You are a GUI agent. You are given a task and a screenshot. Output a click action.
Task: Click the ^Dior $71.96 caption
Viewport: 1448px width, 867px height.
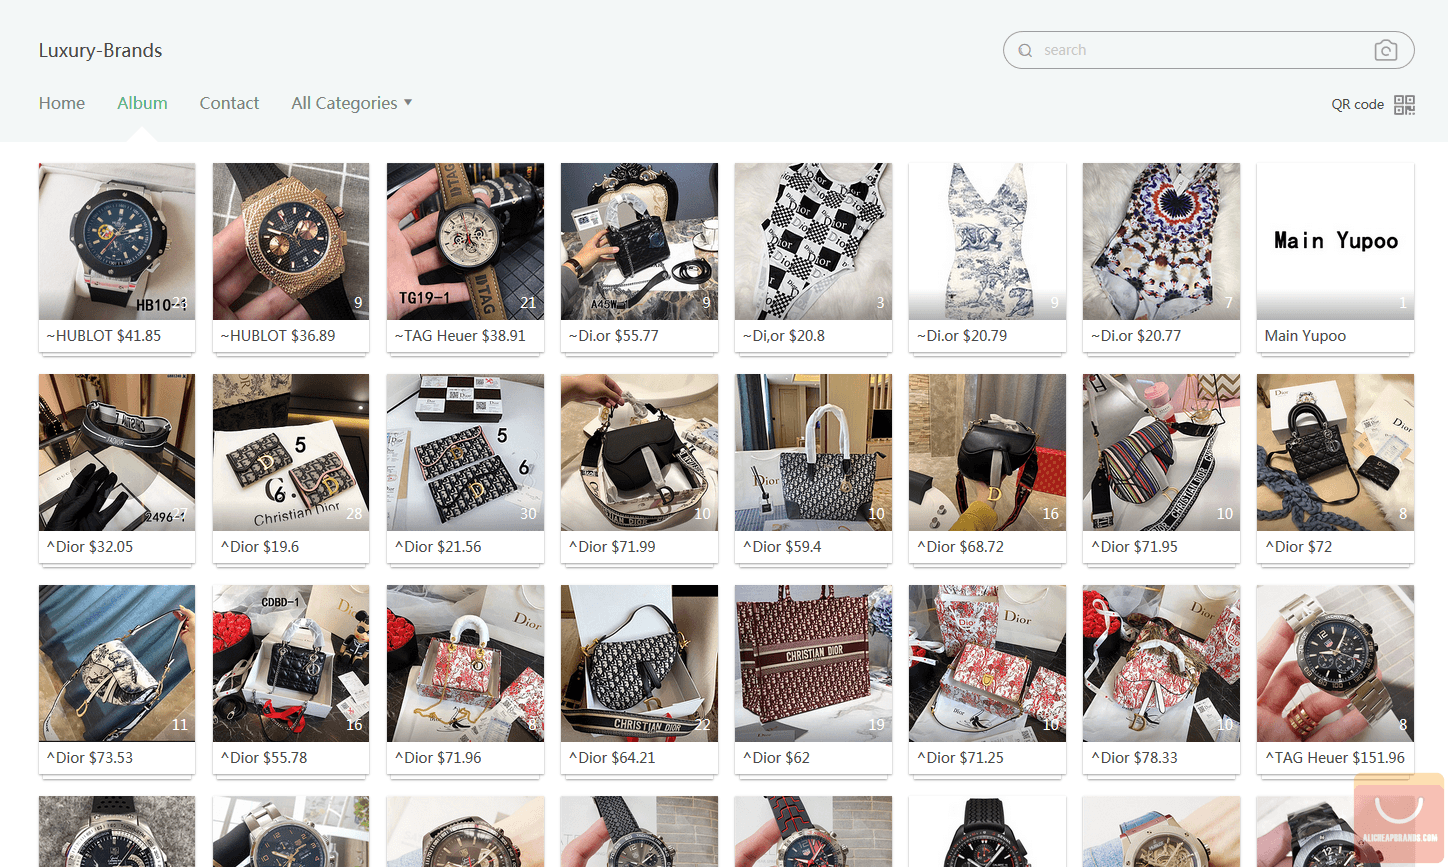click(x=438, y=758)
